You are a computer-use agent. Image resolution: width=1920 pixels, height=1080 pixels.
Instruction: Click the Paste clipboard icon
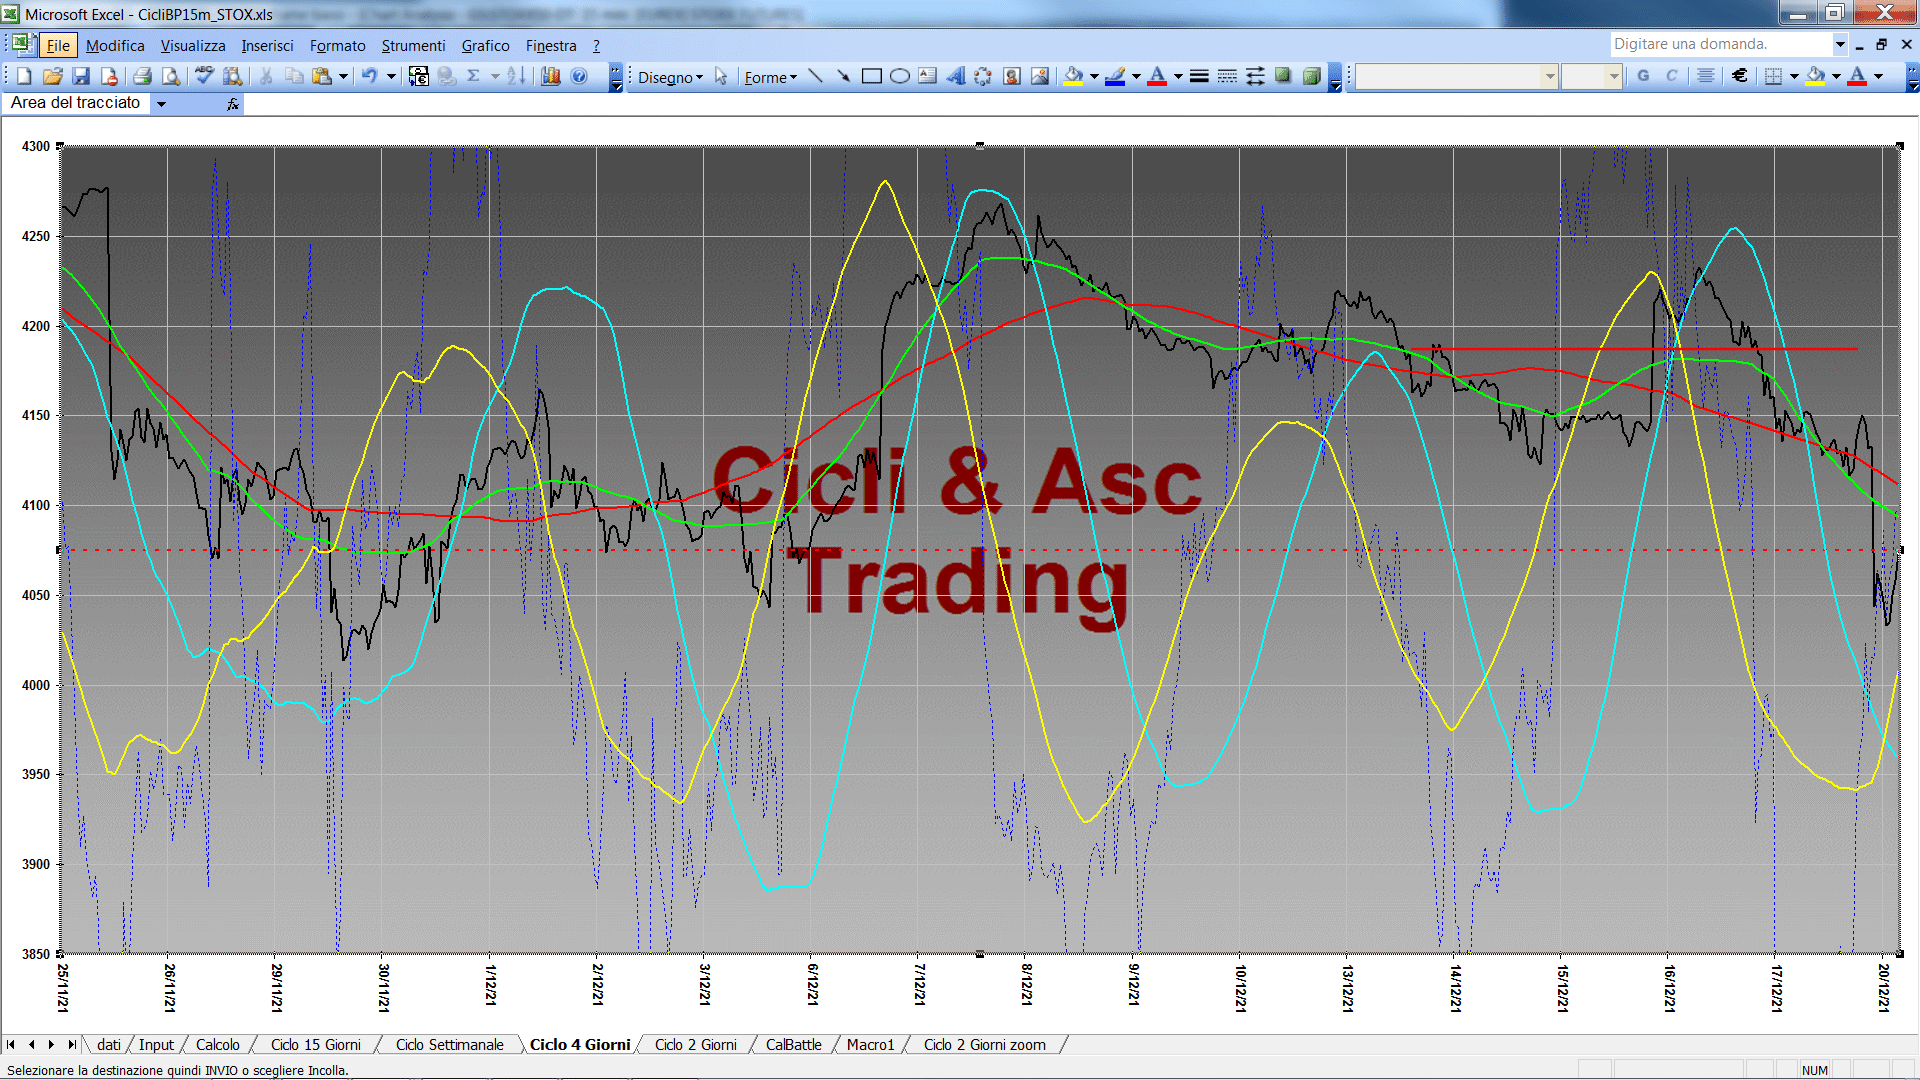pos(322,76)
